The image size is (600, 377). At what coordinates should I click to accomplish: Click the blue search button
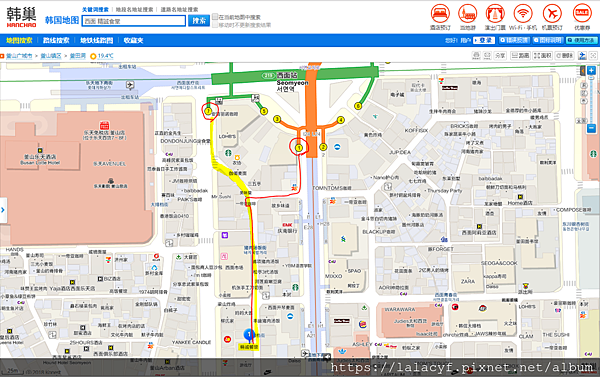199,21
